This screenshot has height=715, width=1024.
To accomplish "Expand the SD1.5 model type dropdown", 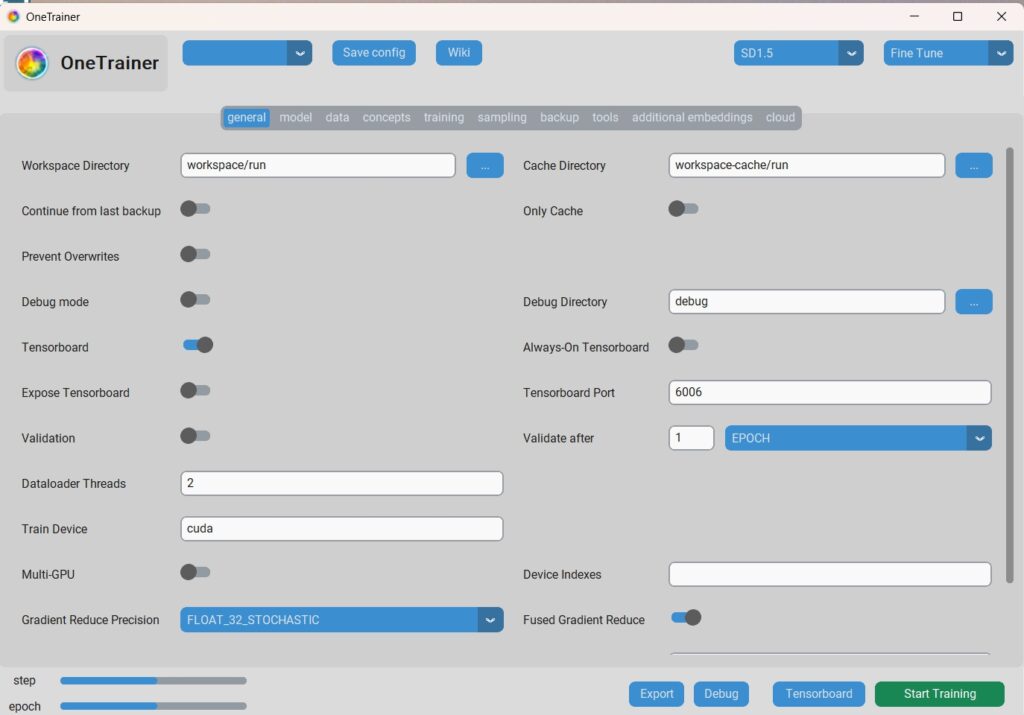I will pyautogui.click(x=851, y=53).
